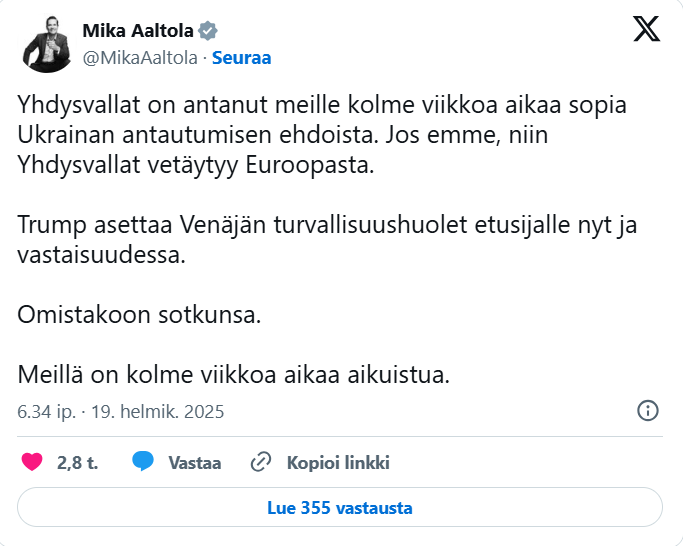Viewport: 683px width, 546px height.
Task: Open the tweet info icon
Action: (x=647, y=411)
